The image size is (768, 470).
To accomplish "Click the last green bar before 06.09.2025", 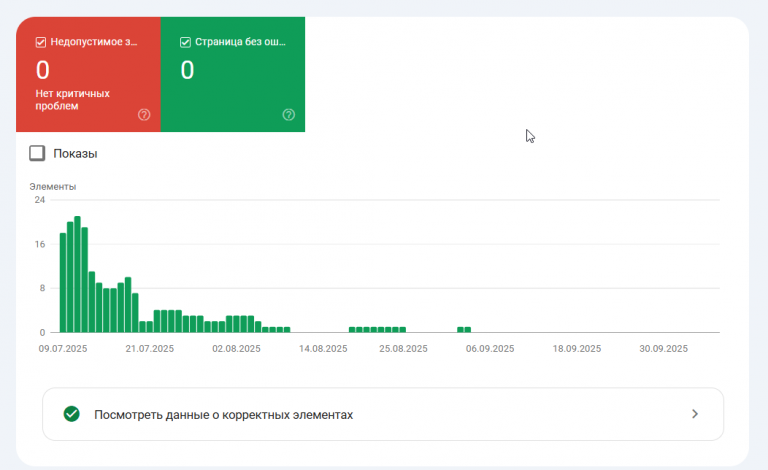I will tap(467, 329).
